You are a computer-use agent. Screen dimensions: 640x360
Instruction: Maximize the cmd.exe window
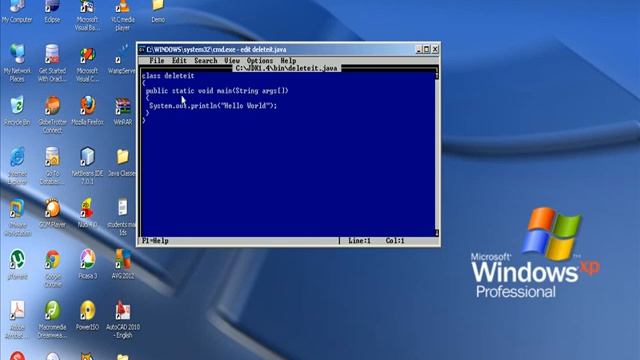coord(427,49)
